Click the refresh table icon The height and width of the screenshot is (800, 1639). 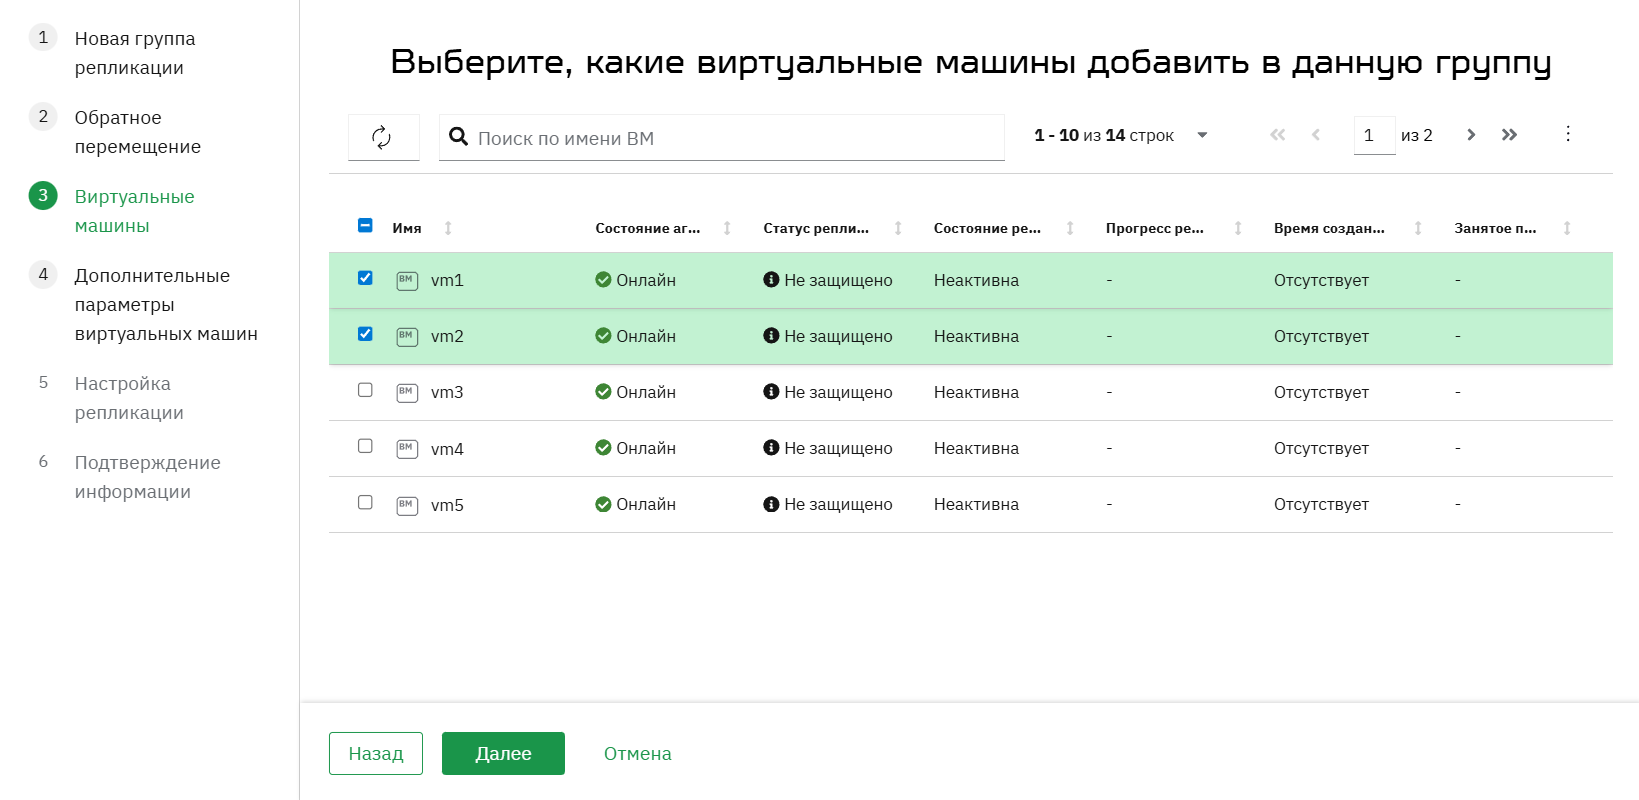(x=382, y=137)
